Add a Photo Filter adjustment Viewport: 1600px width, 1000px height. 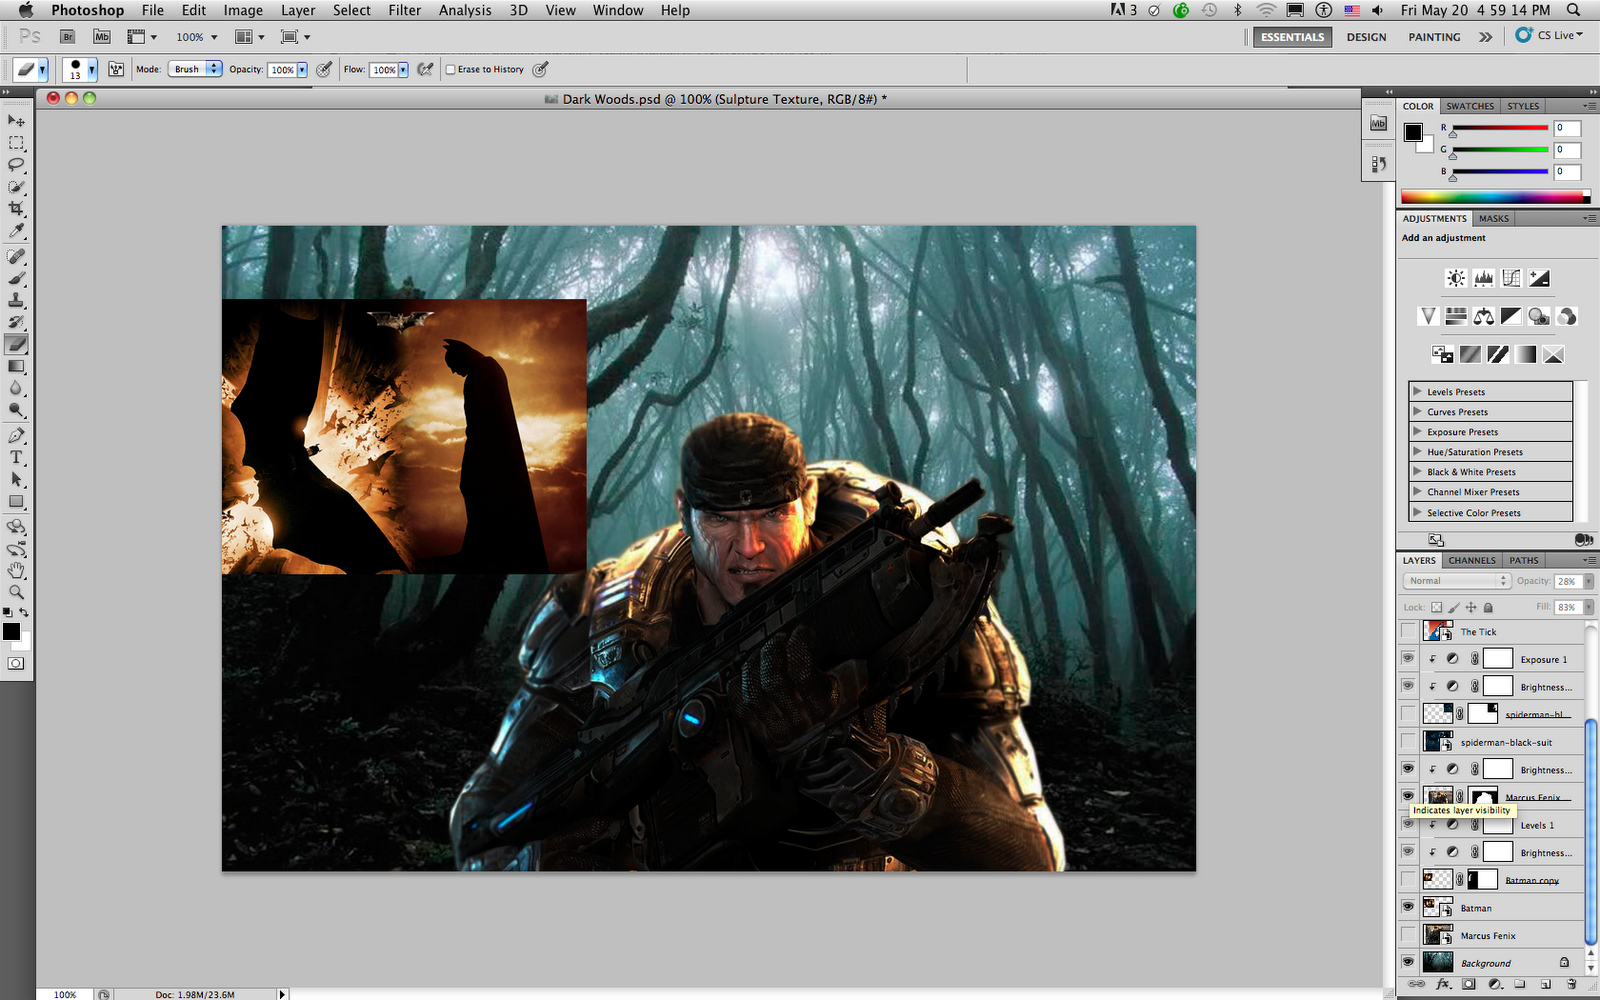click(x=1539, y=316)
